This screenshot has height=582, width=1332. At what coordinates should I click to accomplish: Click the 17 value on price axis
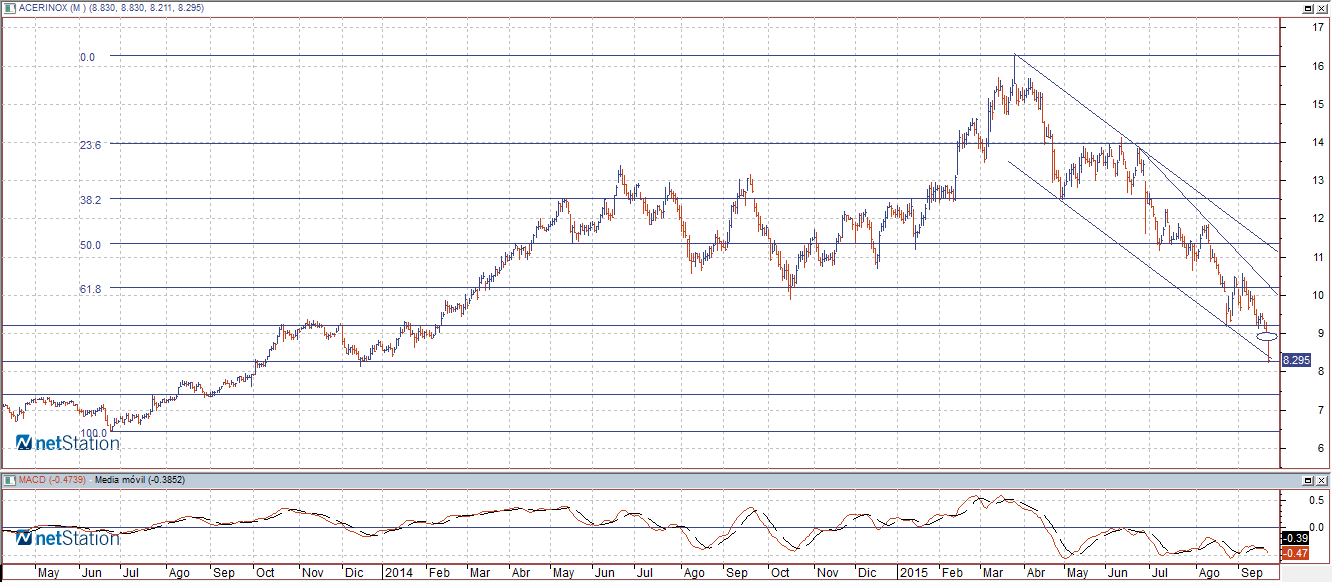pyautogui.click(x=1319, y=28)
